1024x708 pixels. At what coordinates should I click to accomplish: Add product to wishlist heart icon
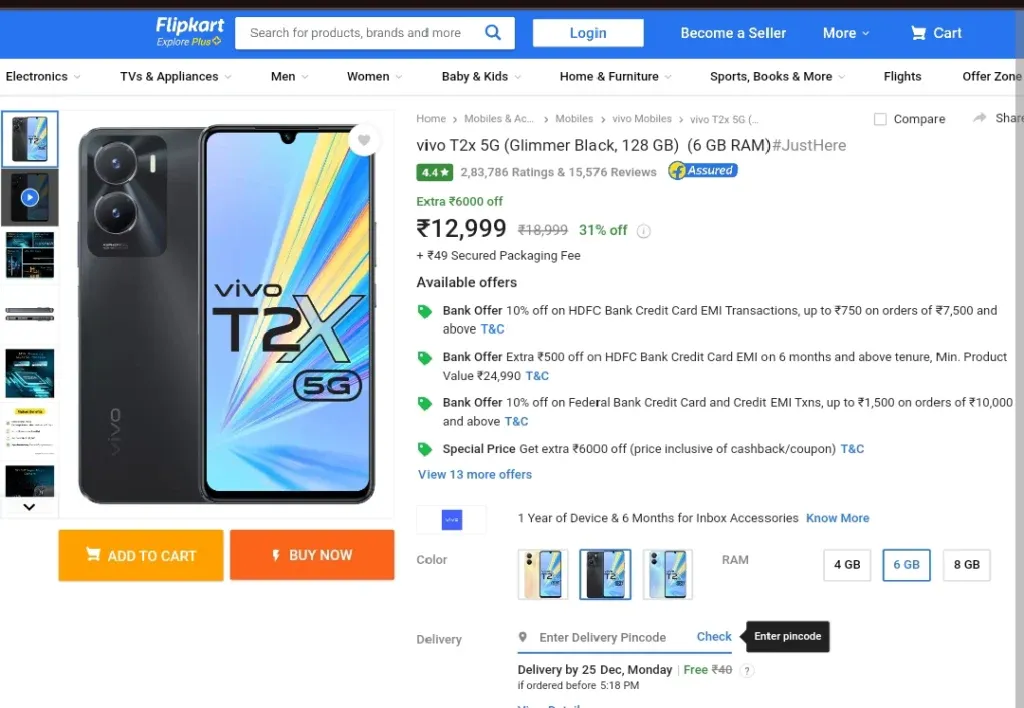point(364,140)
